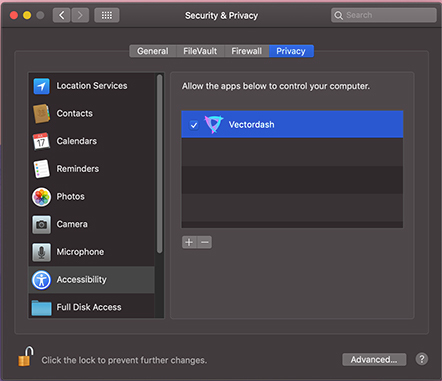Click the Contacts address book icon
This screenshot has height=381, width=442.
(41, 114)
